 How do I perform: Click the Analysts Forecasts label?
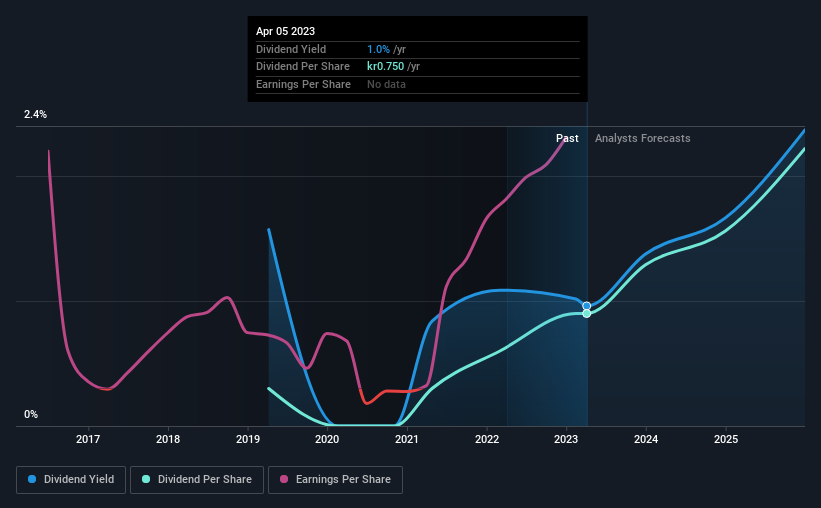642,138
